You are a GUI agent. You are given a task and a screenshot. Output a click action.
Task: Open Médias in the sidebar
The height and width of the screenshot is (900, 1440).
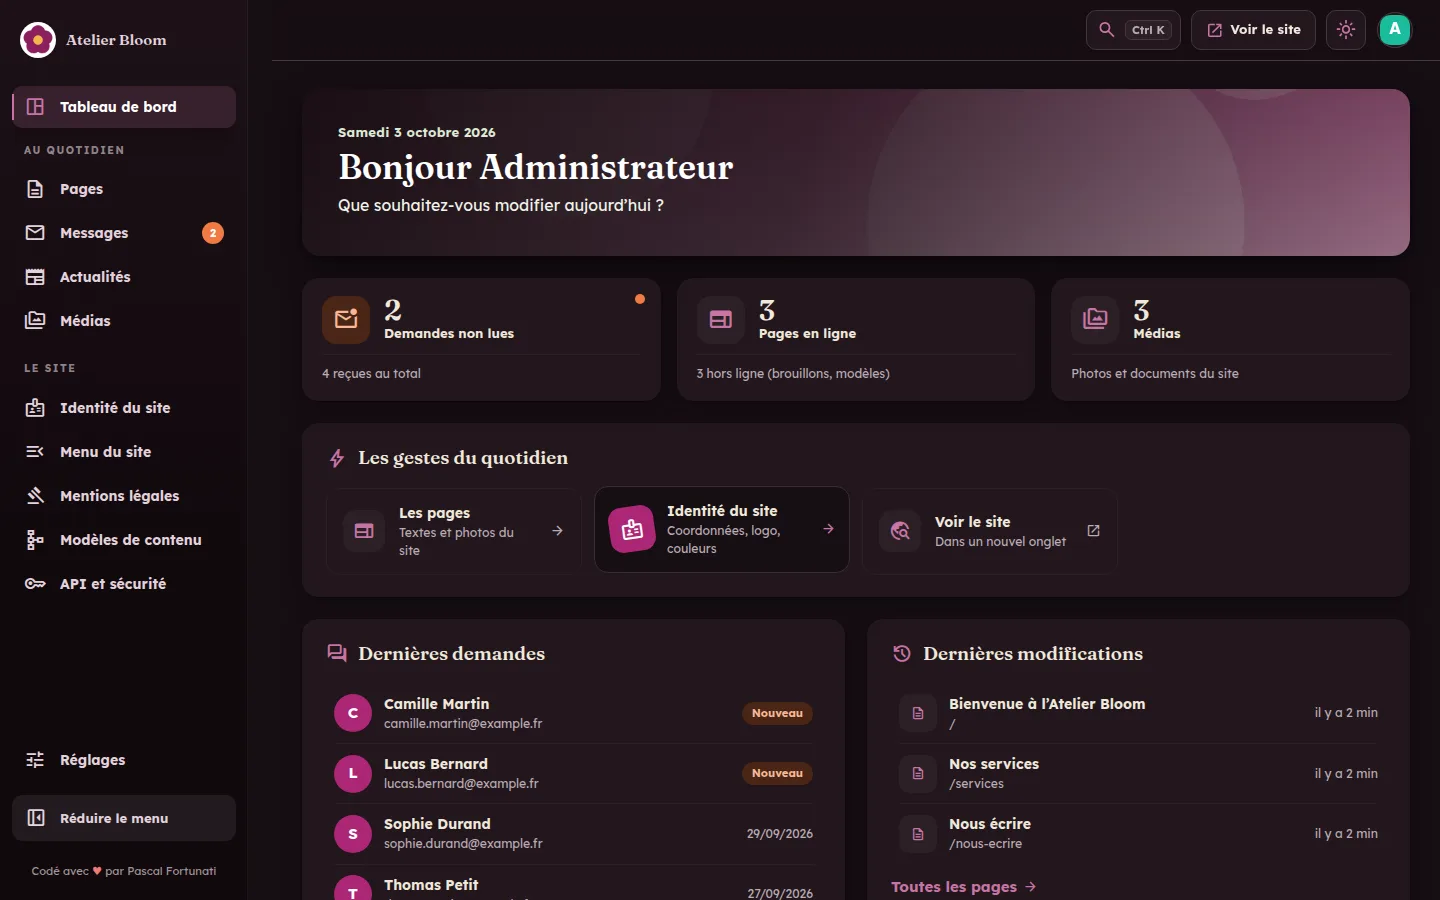pos(124,321)
